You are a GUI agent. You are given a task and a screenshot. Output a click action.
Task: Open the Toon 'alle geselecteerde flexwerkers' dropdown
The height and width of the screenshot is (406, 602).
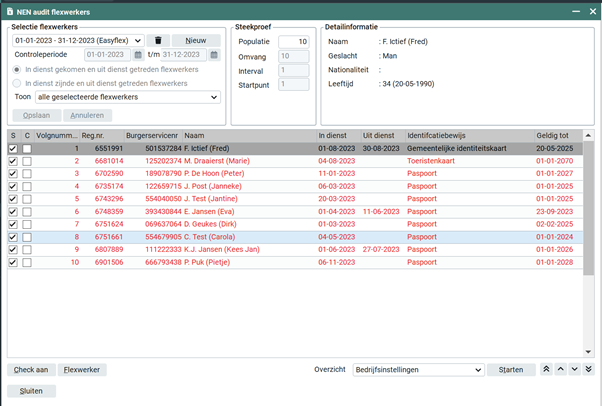pyautogui.click(x=214, y=98)
